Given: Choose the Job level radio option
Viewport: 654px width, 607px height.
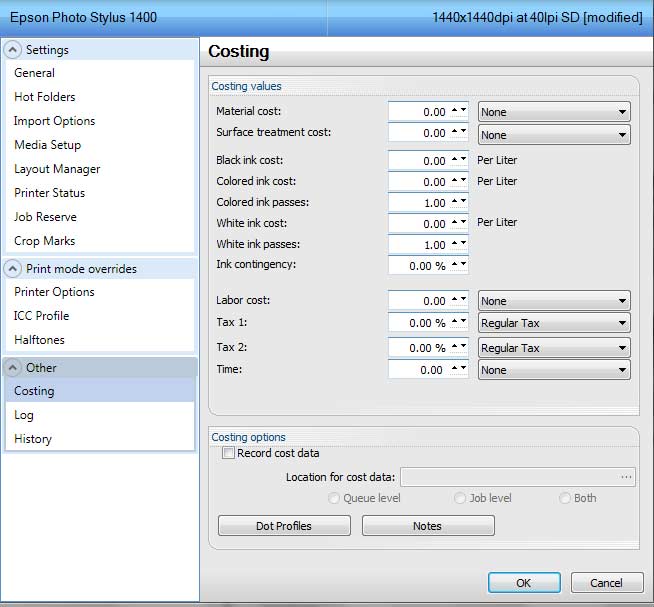Looking at the screenshot, I should coord(460,498).
